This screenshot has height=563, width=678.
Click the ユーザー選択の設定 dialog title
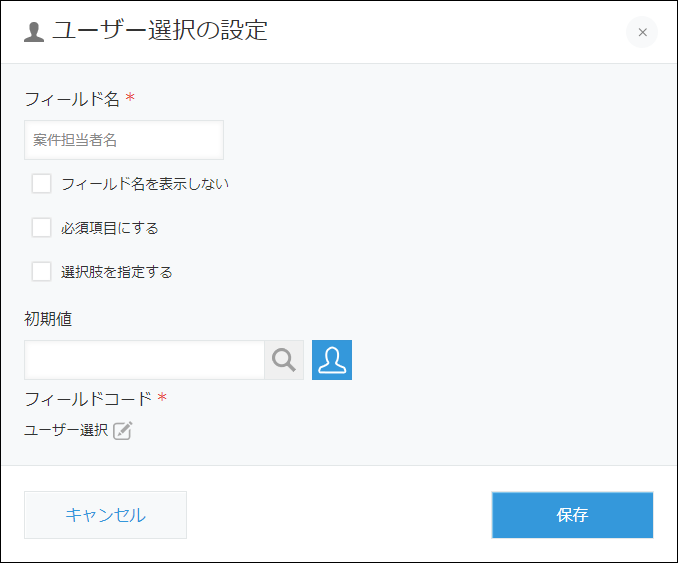(160, 30)
